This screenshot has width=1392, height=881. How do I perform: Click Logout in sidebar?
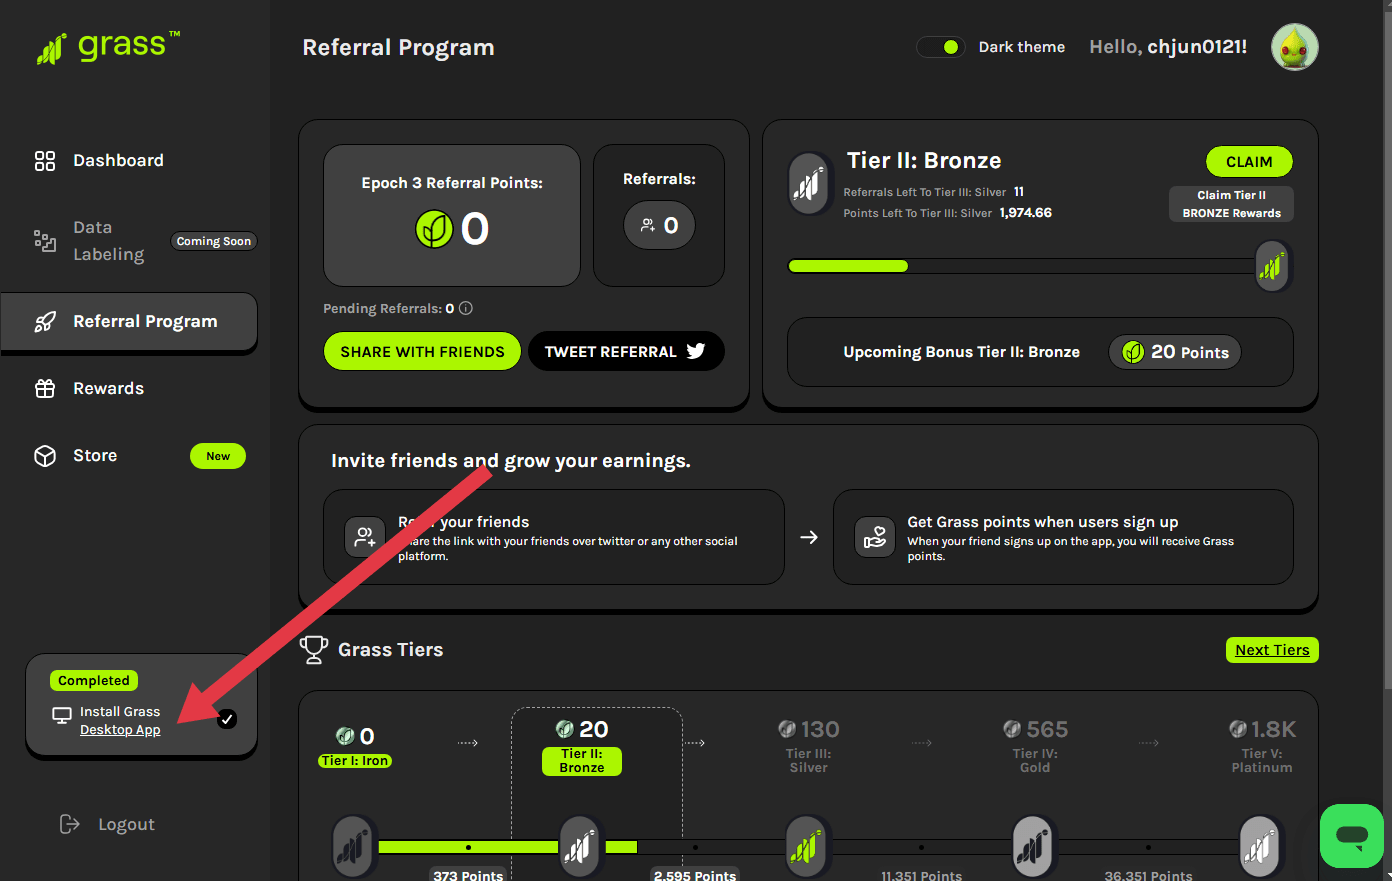pos(126,824)
